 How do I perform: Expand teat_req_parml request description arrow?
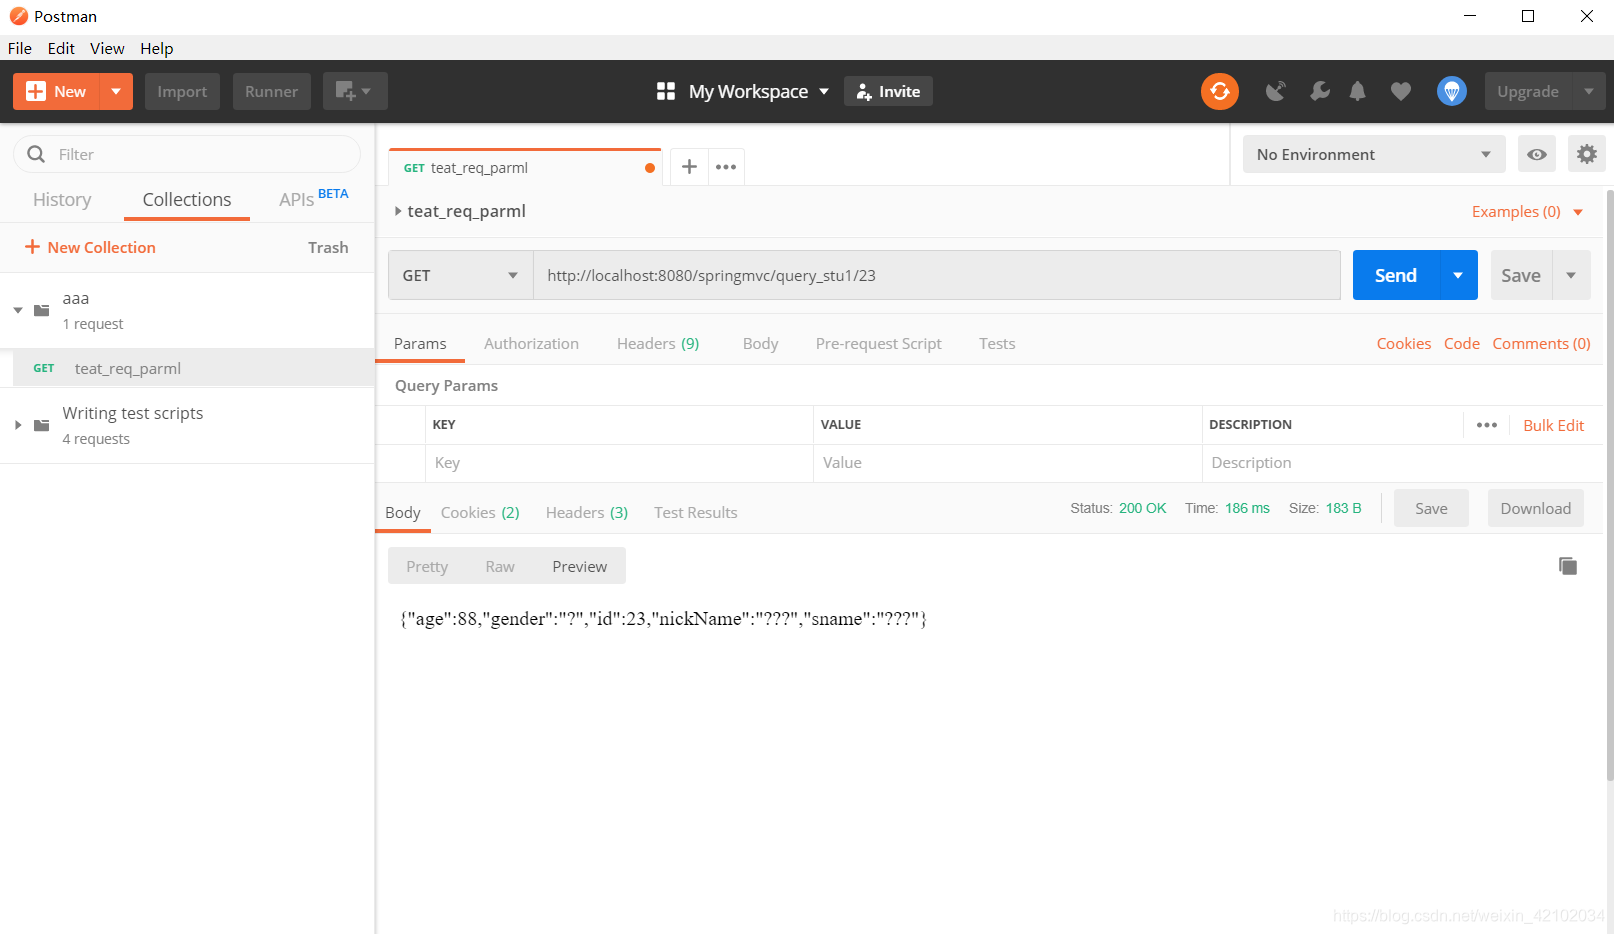(398, 211)
